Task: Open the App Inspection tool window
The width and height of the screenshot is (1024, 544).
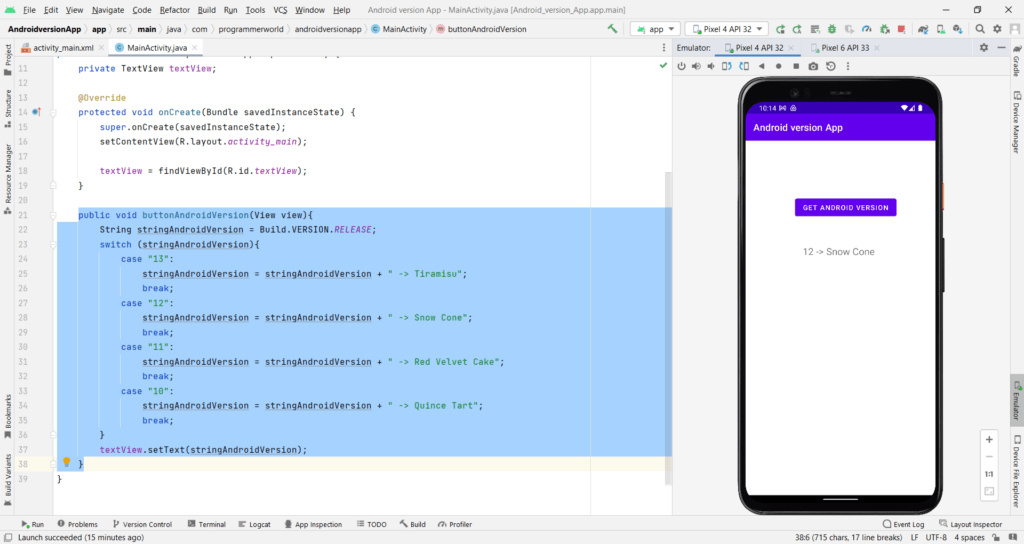Action: coord(313,524)
